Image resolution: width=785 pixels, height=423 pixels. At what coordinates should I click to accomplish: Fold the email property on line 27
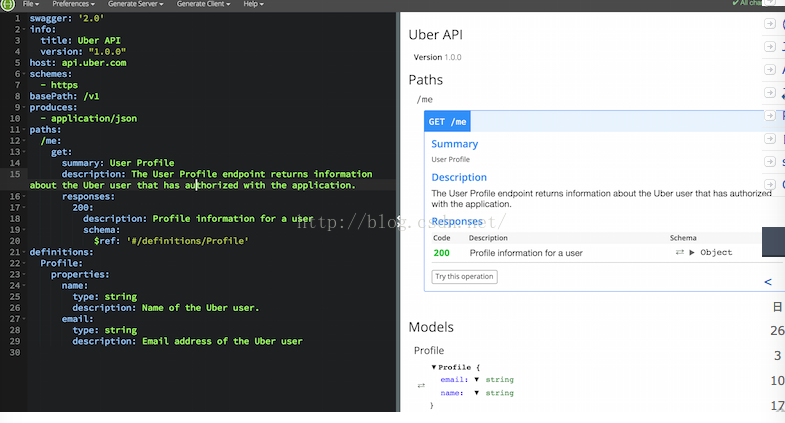pos(24,319)
